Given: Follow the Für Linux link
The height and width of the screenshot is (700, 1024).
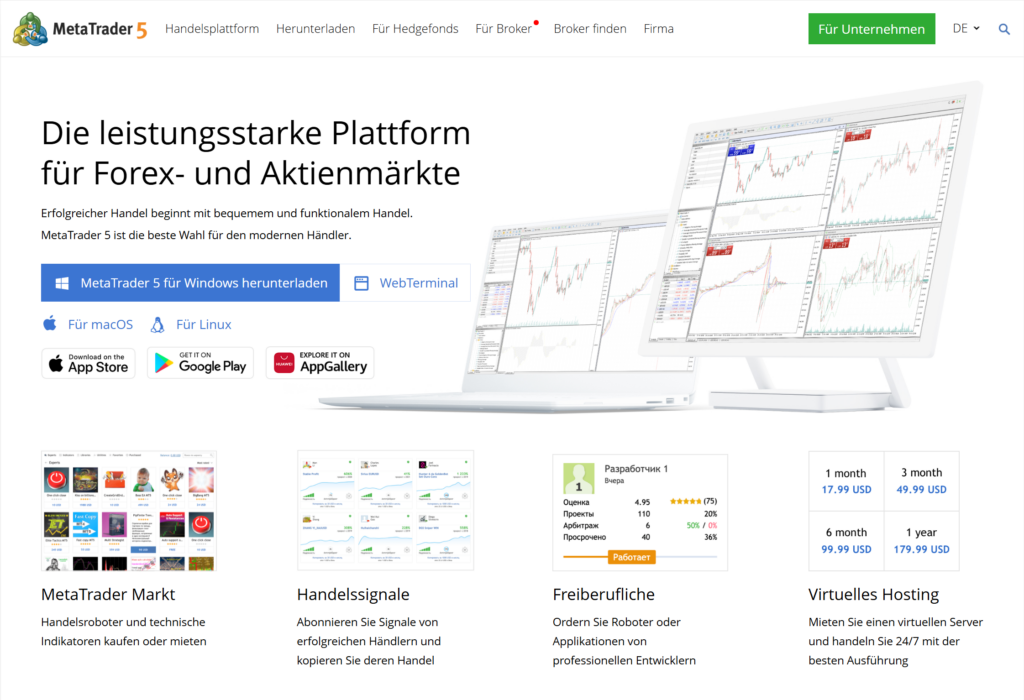Looking at the screenshot, I should tap(204, 325).
